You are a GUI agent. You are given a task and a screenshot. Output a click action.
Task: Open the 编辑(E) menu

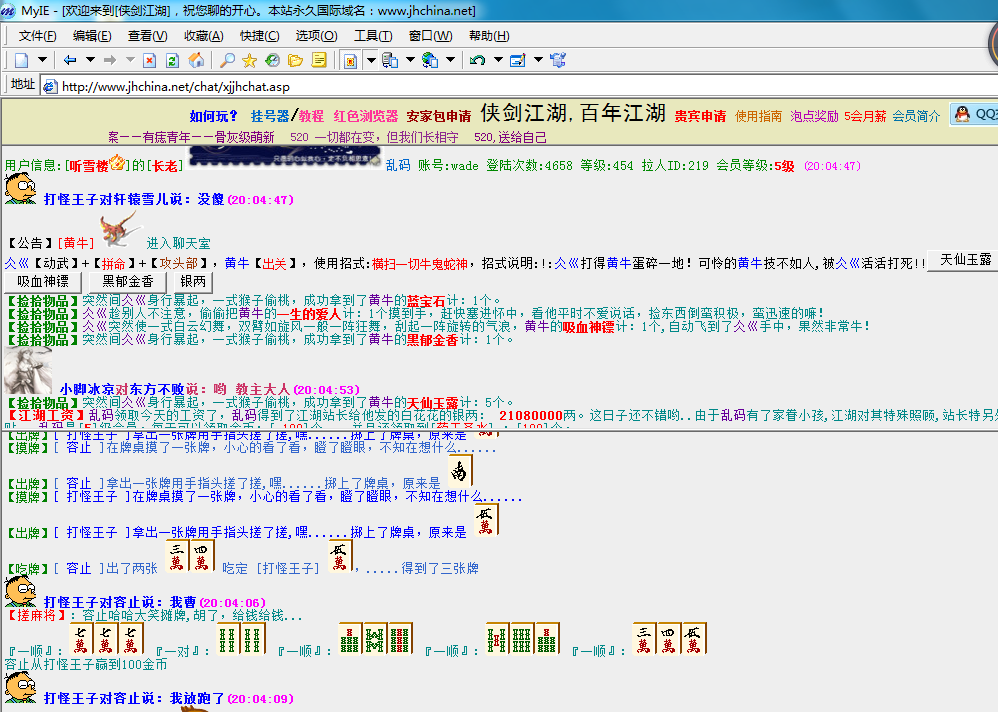pos(92,36)
